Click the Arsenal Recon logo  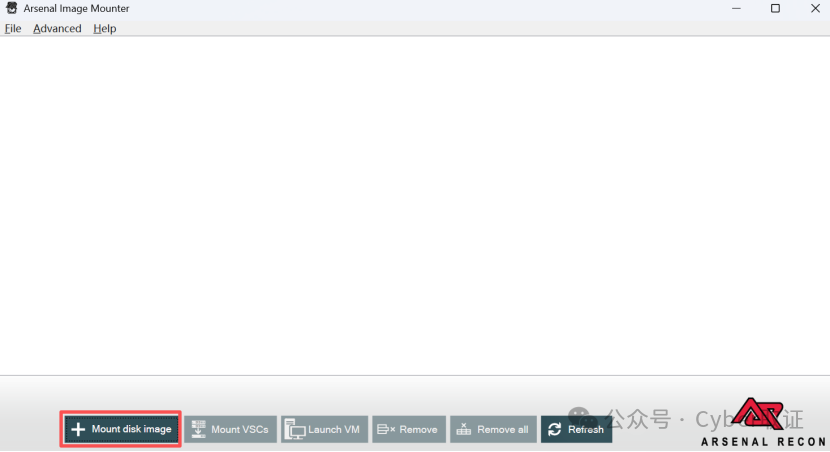click(x=763, y=423)
